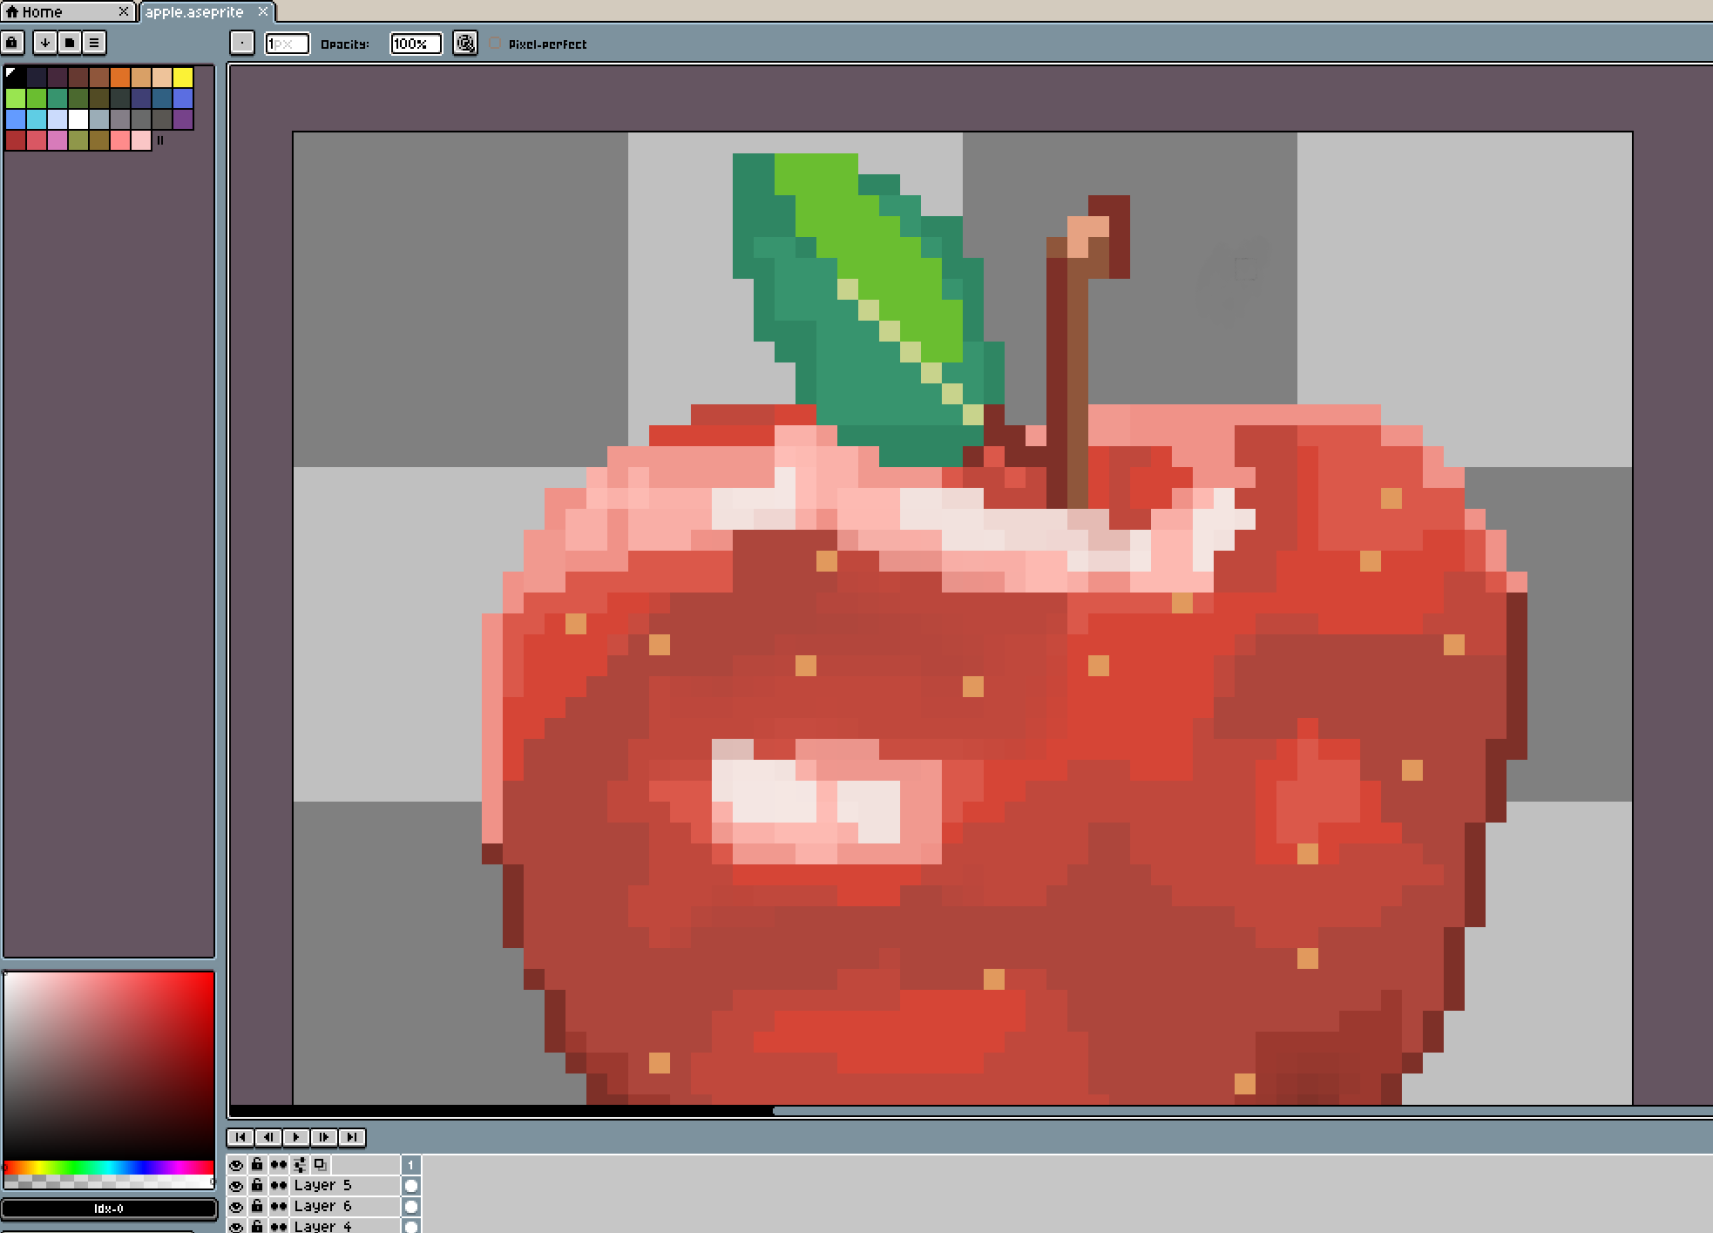Click the Opacity percentage field
Viewport: 1713px width, 1233px height.
414,43
